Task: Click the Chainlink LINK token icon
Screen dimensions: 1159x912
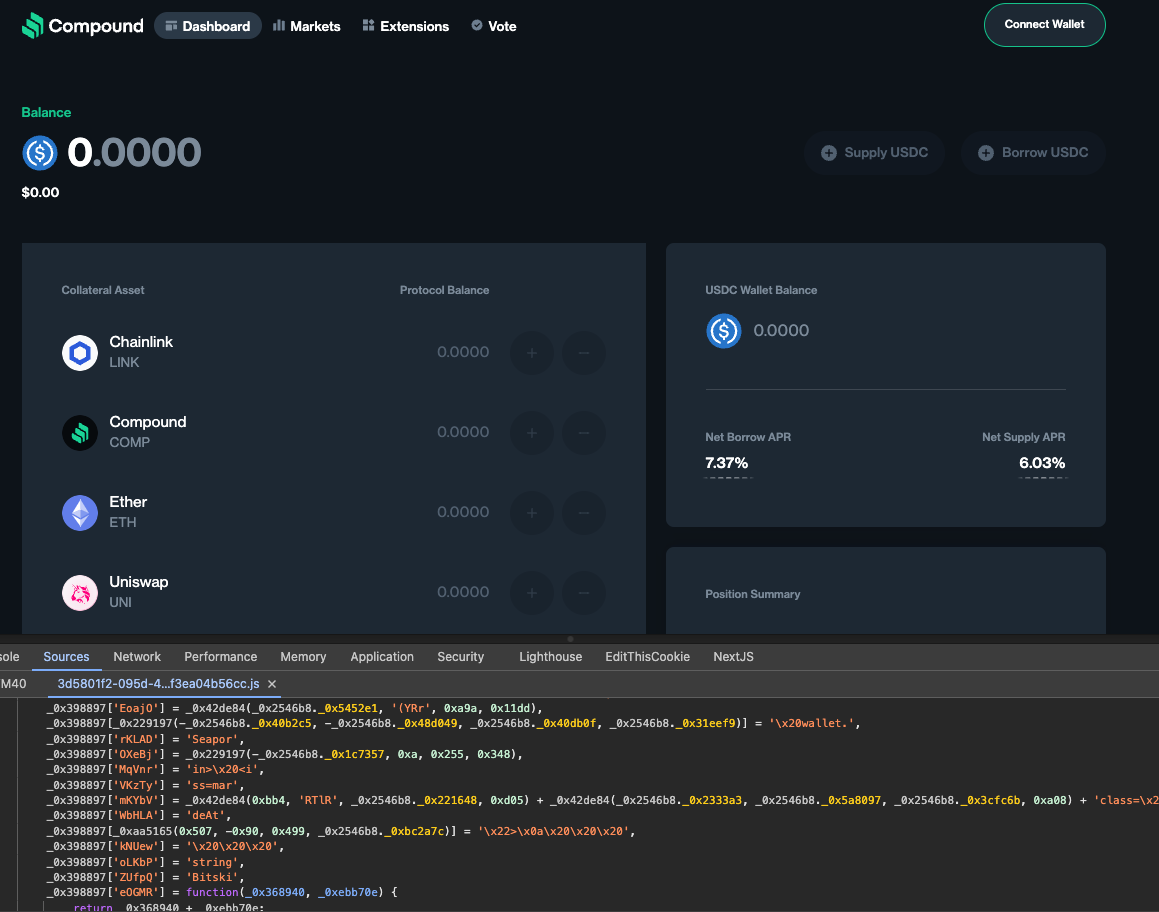Action: tap(80, 352)
